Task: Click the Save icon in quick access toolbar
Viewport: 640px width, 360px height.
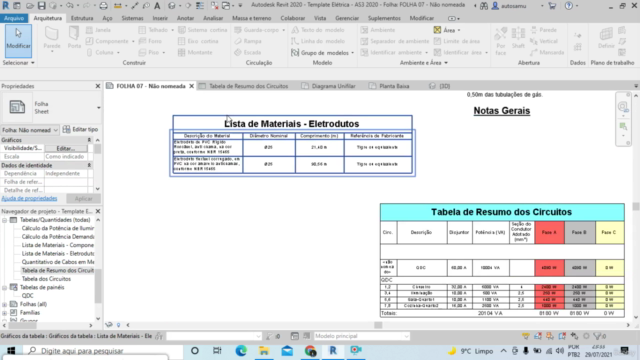Action: (x=41, y=6)
